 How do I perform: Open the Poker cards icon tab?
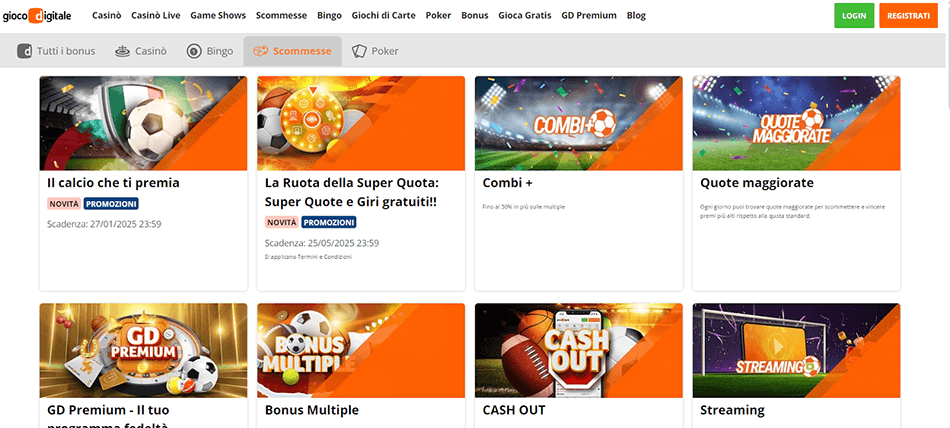359,51
